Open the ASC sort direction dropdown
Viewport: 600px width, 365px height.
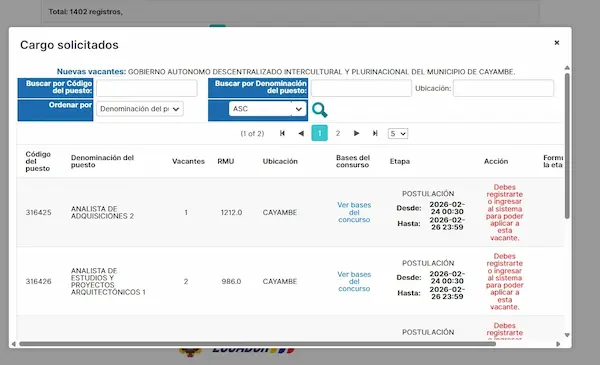click(267, 109)
